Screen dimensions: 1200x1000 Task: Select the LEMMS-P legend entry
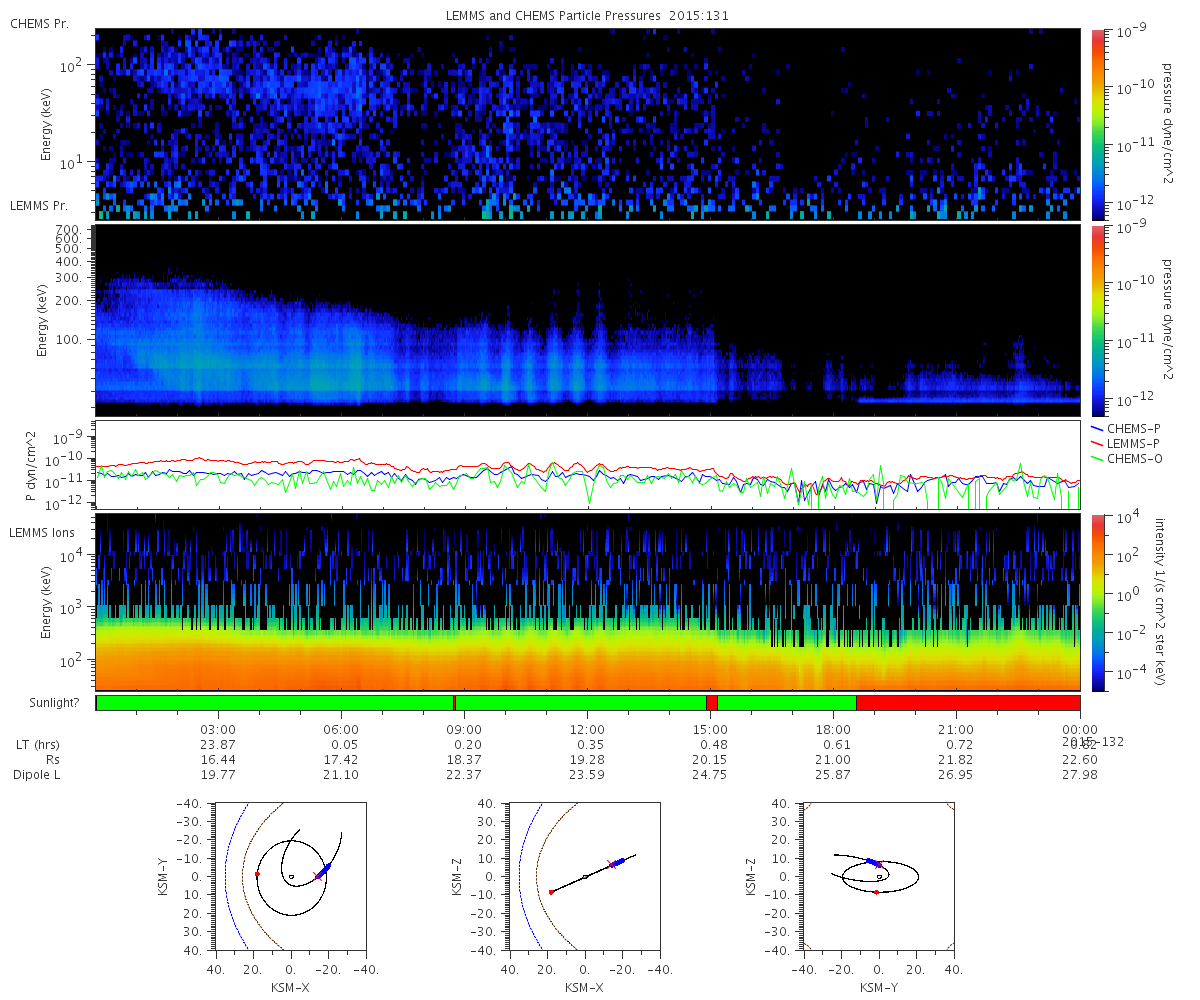coord(1125,443)
